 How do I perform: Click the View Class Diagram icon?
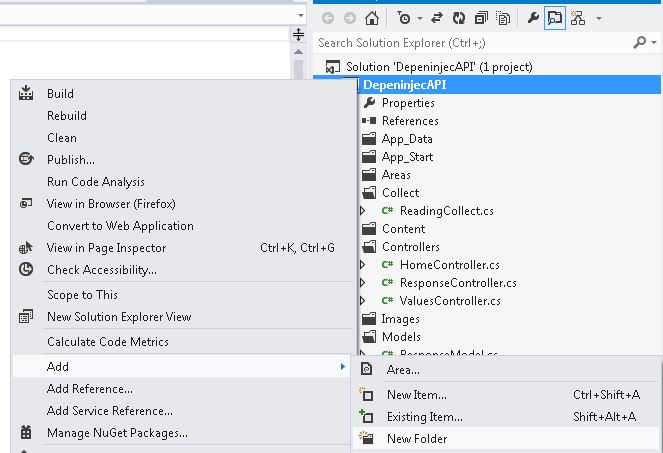pos(577,18)
